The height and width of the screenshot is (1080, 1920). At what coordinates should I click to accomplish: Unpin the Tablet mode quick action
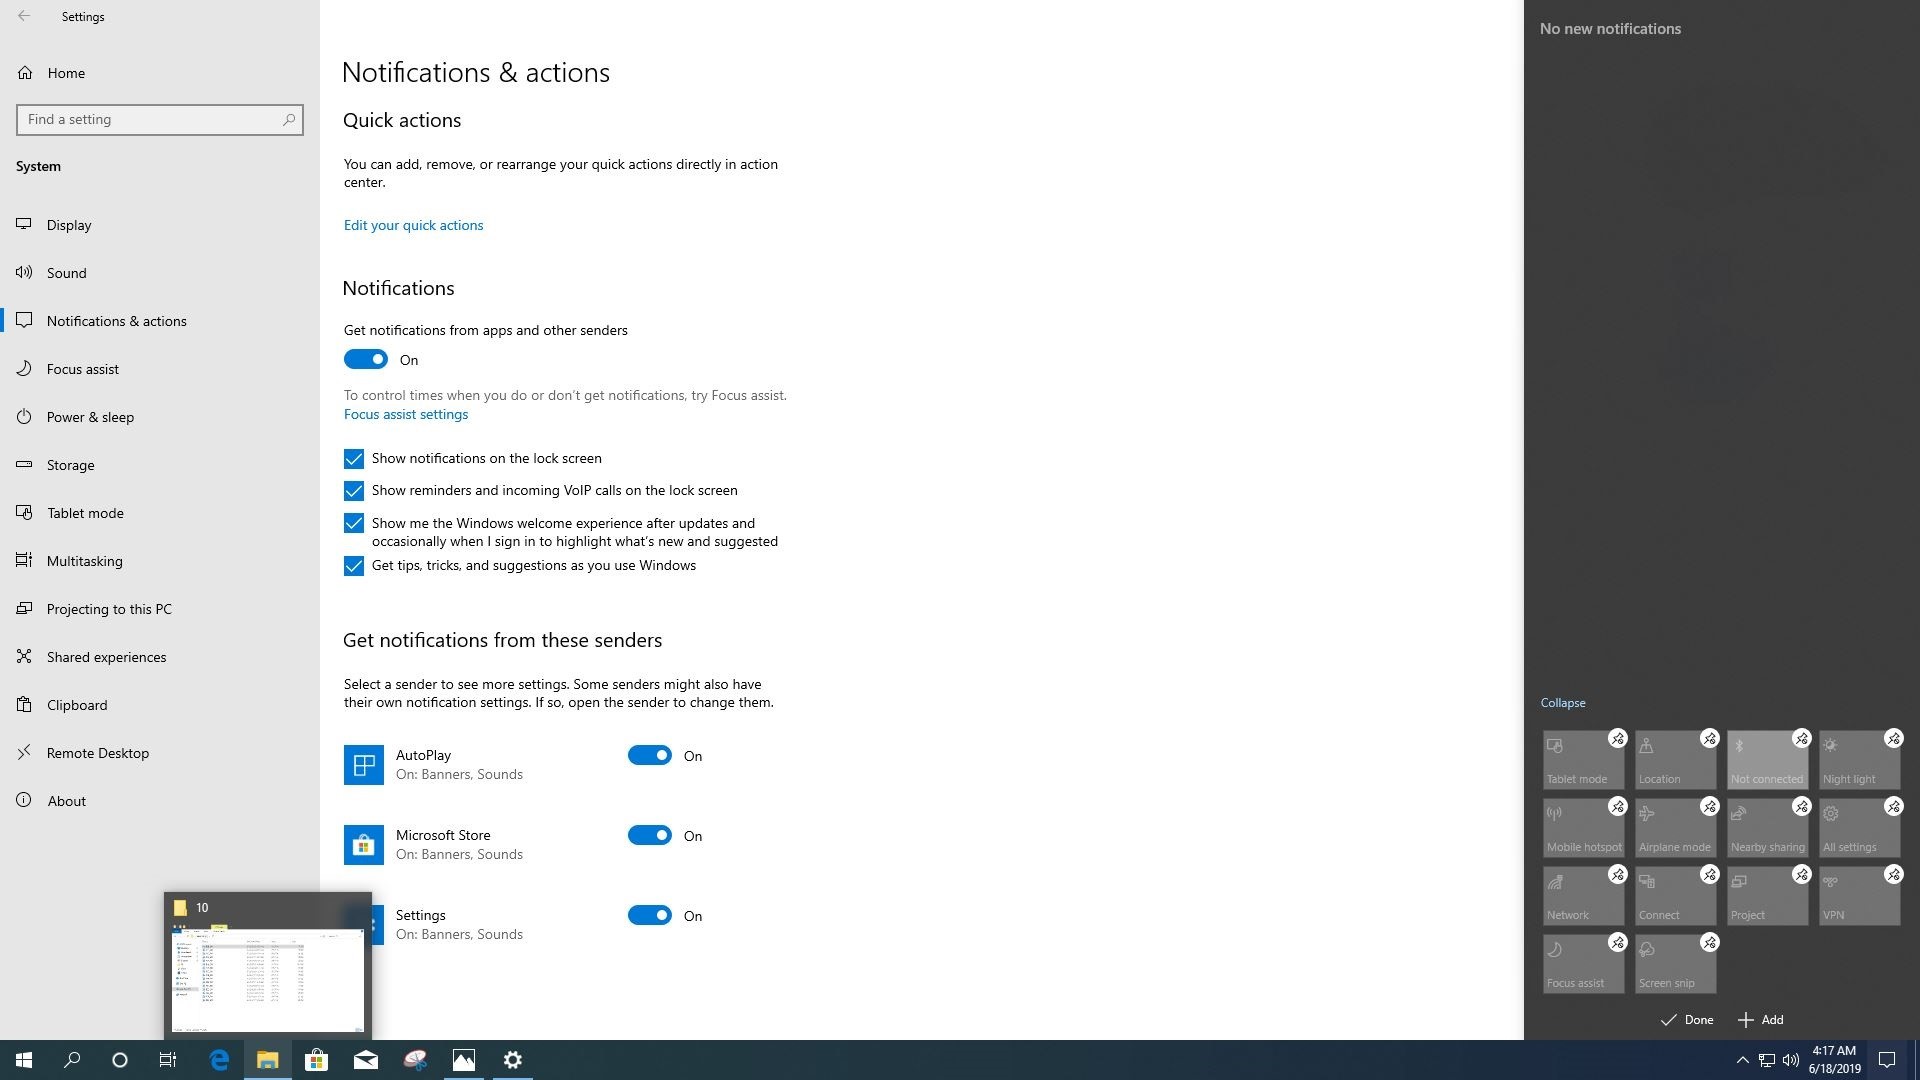coord(1617,739)
